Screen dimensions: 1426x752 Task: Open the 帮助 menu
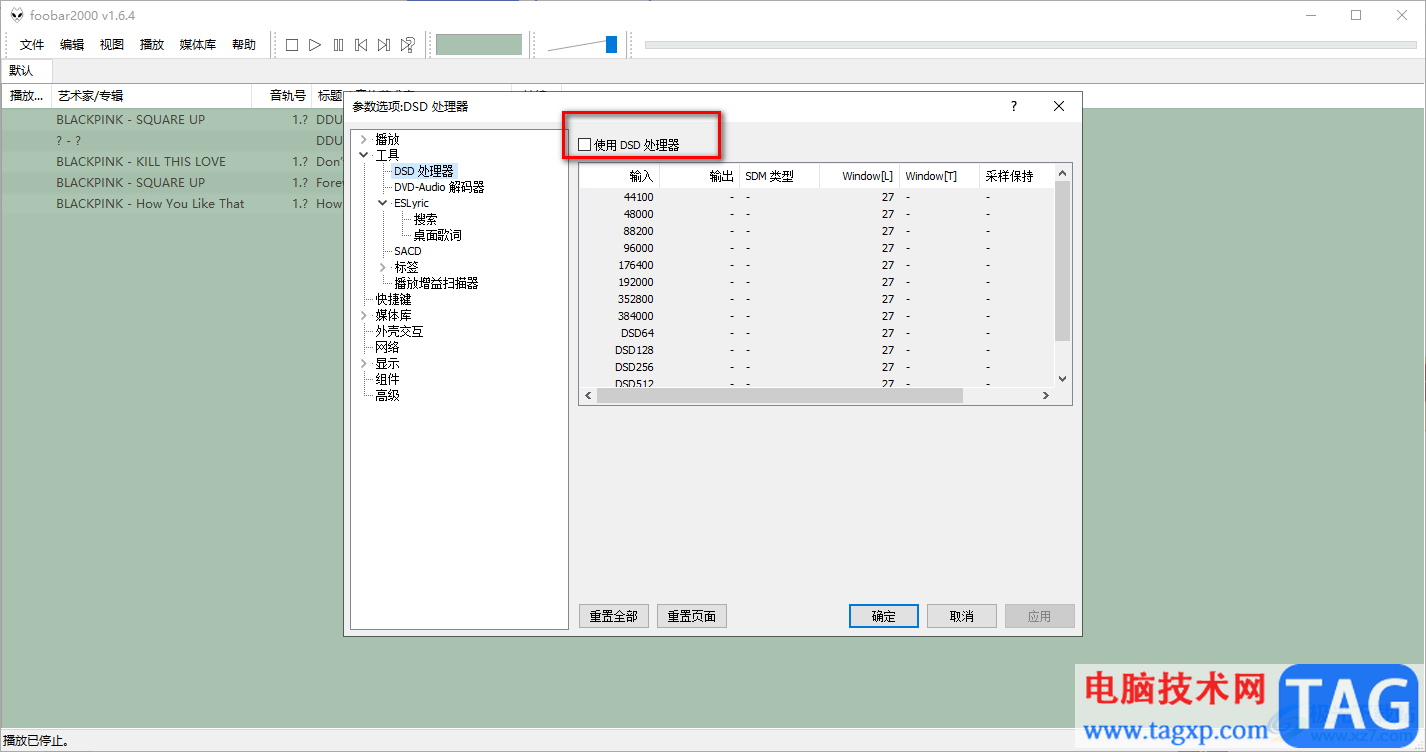244,45
